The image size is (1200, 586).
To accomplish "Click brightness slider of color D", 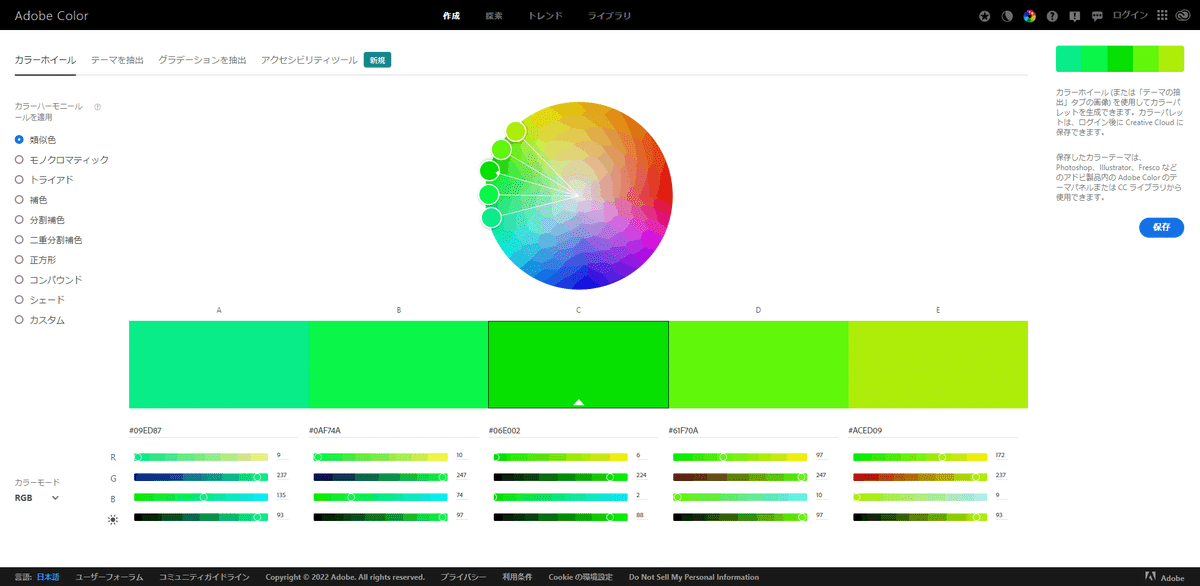I will coord(740,517).
